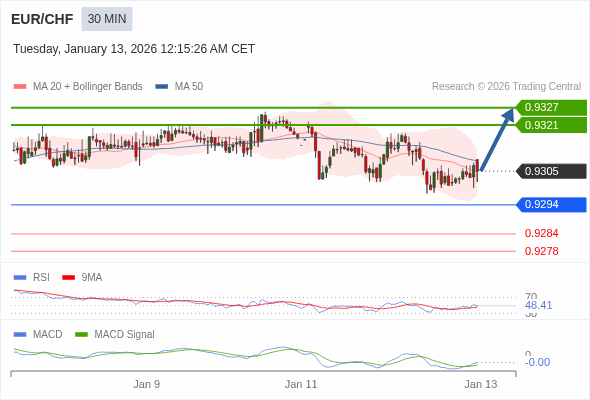Click the MACD value -0.00
Screen dimensions: 590x400
coord(537,362)
